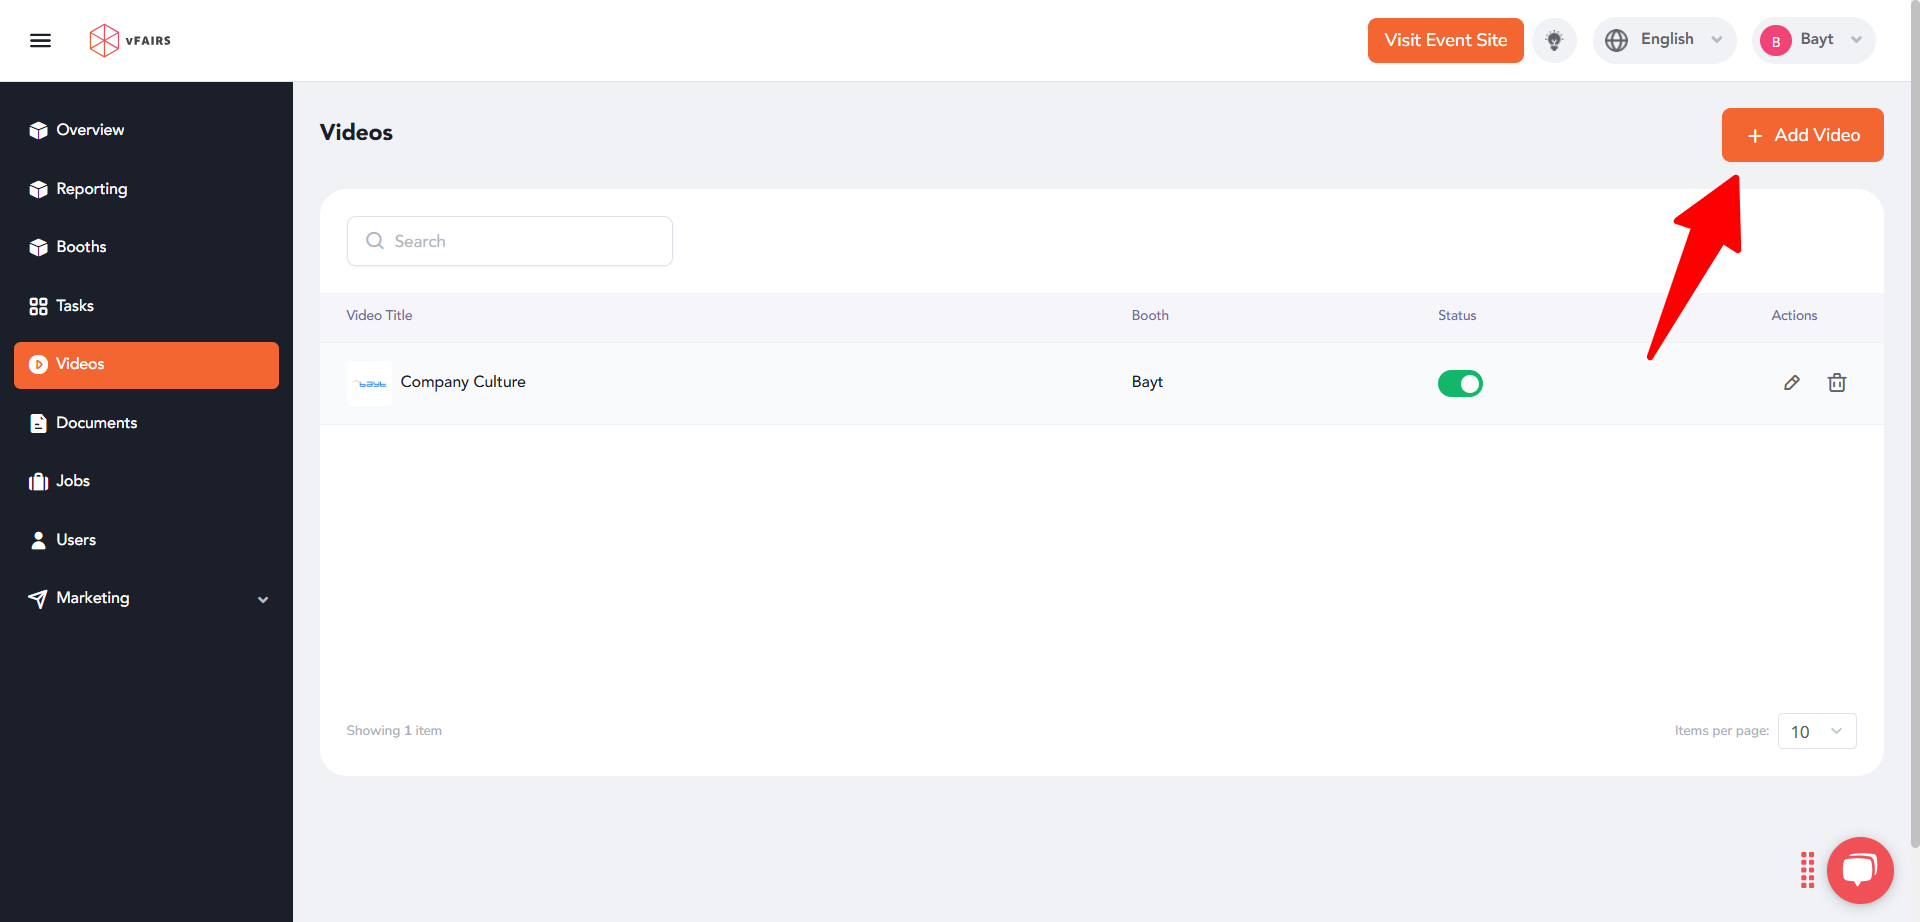Screen dimensions: 1920x922
Task: Click the vFairs logo
Action: tap(130, 41)
